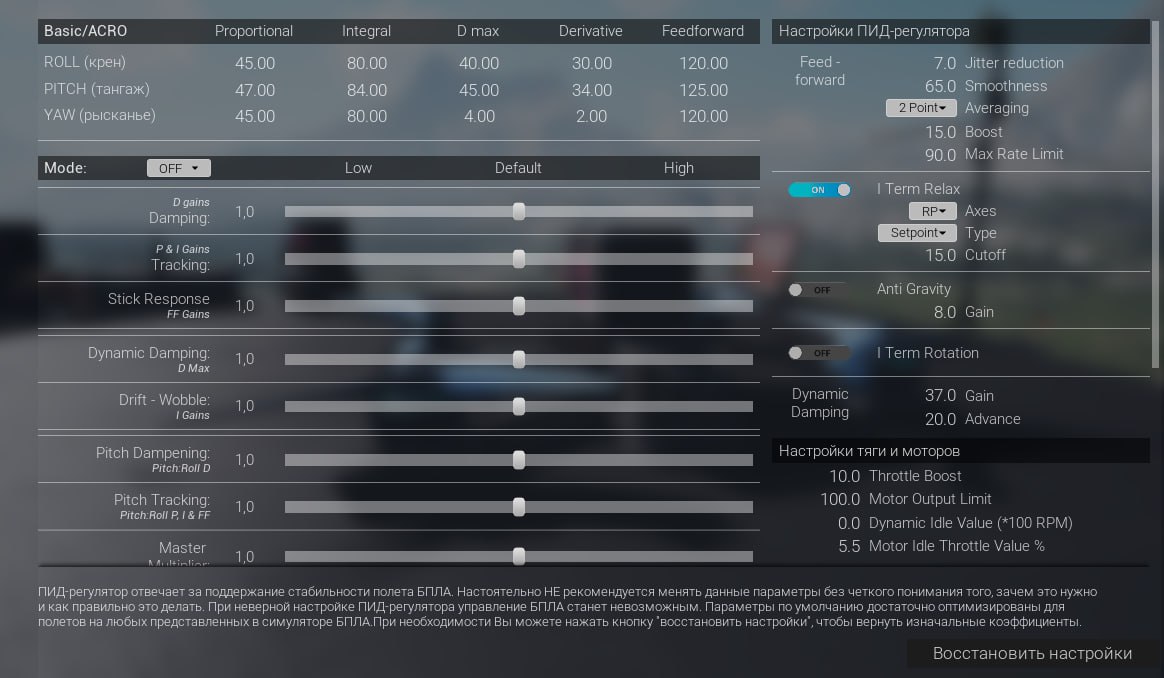Click the High slider scale label

(679, 168)
